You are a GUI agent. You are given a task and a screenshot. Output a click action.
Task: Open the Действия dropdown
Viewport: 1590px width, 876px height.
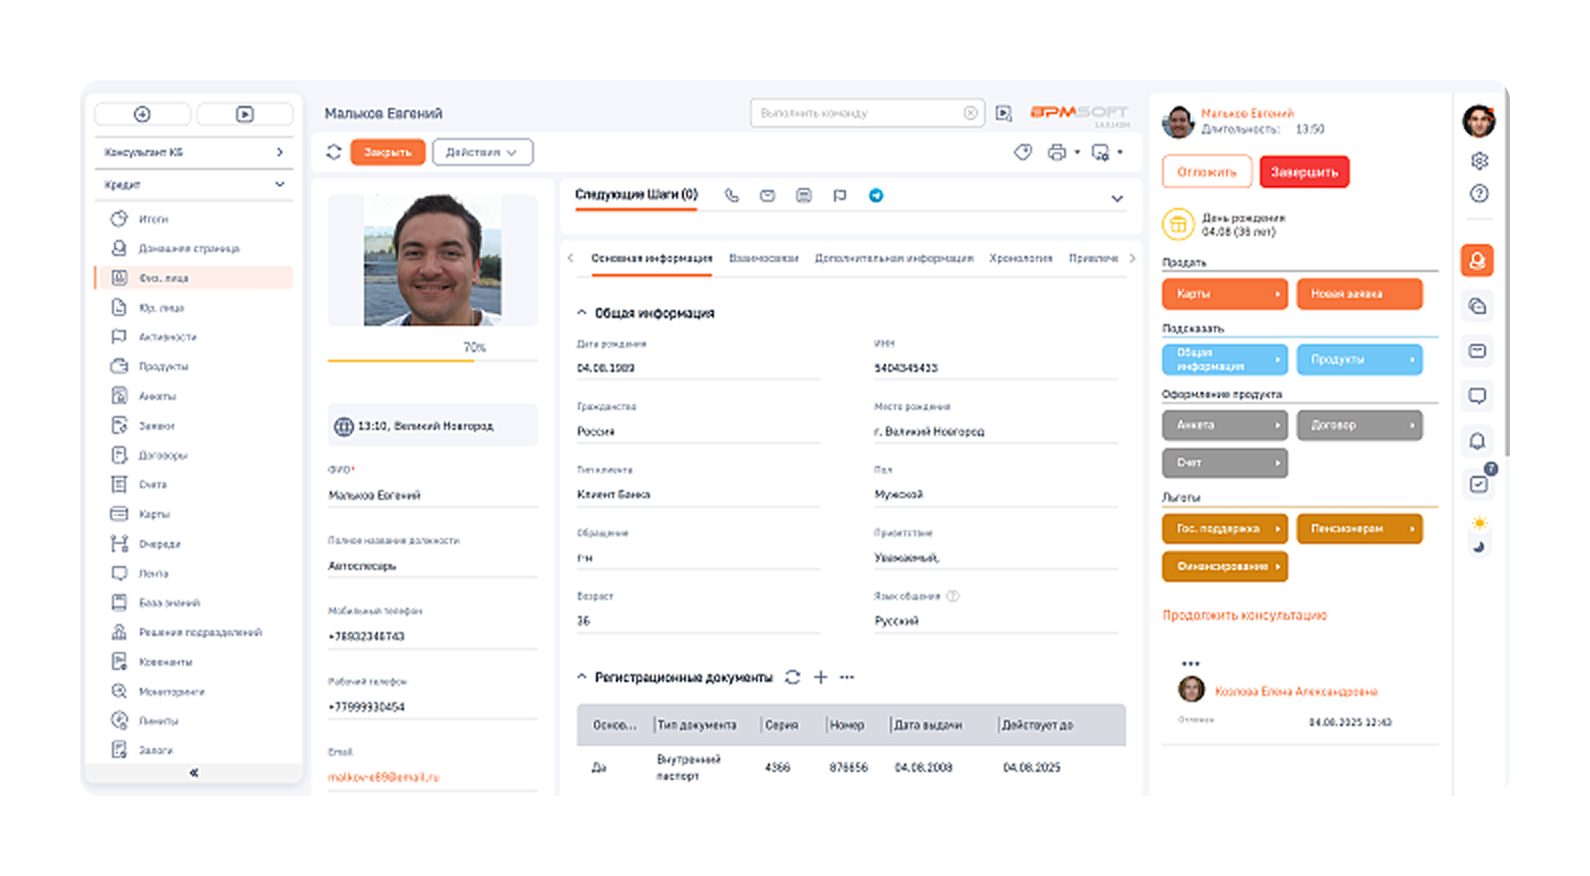482,152
